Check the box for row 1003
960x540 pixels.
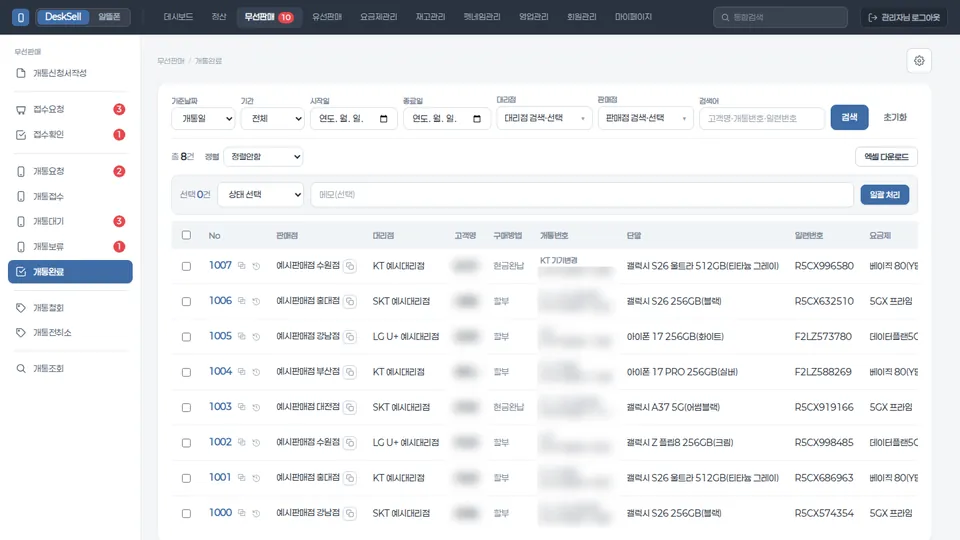click(x=186, y=407)
